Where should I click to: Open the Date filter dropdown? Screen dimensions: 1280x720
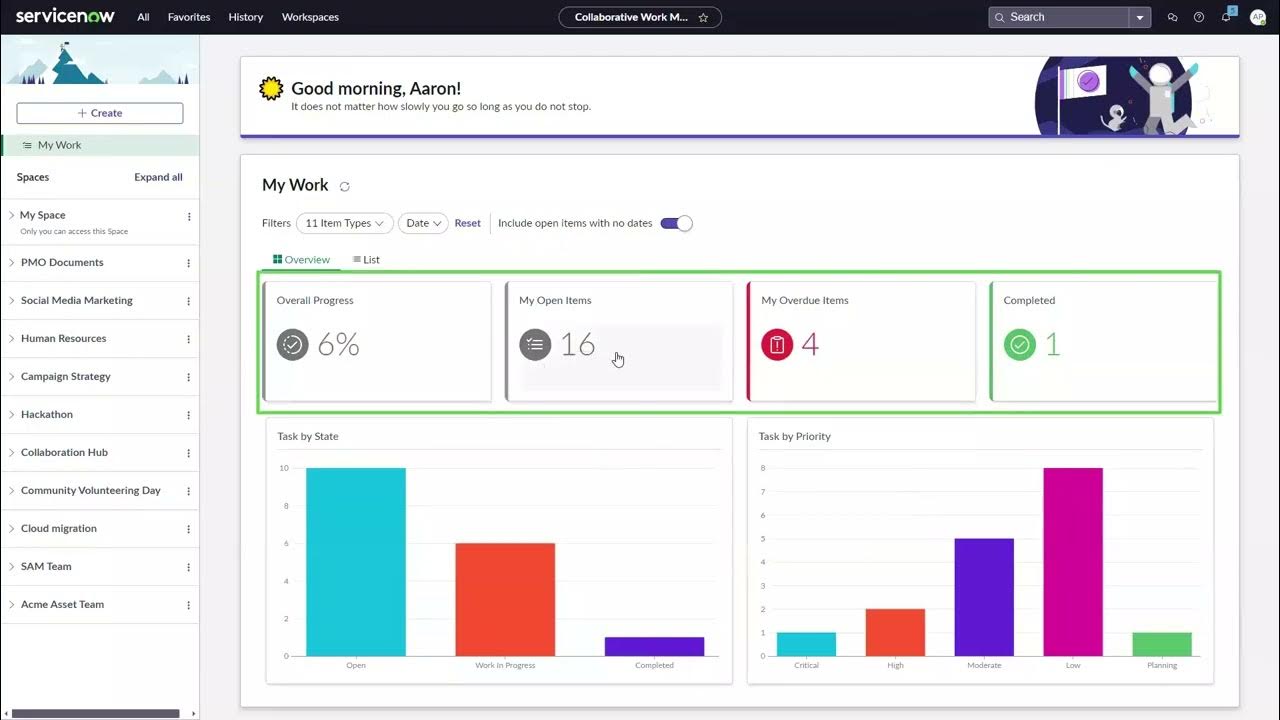[422, 223]
